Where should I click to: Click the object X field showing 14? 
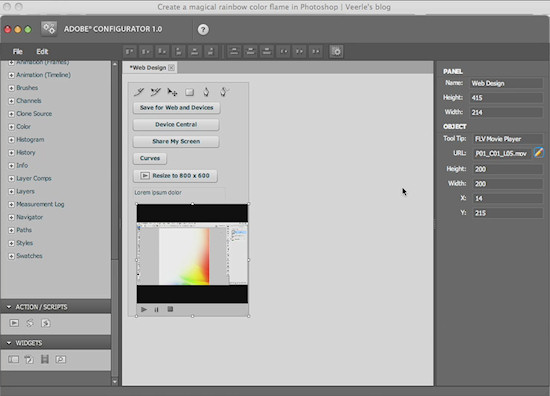pyautogui.click(x=508, y=198)
